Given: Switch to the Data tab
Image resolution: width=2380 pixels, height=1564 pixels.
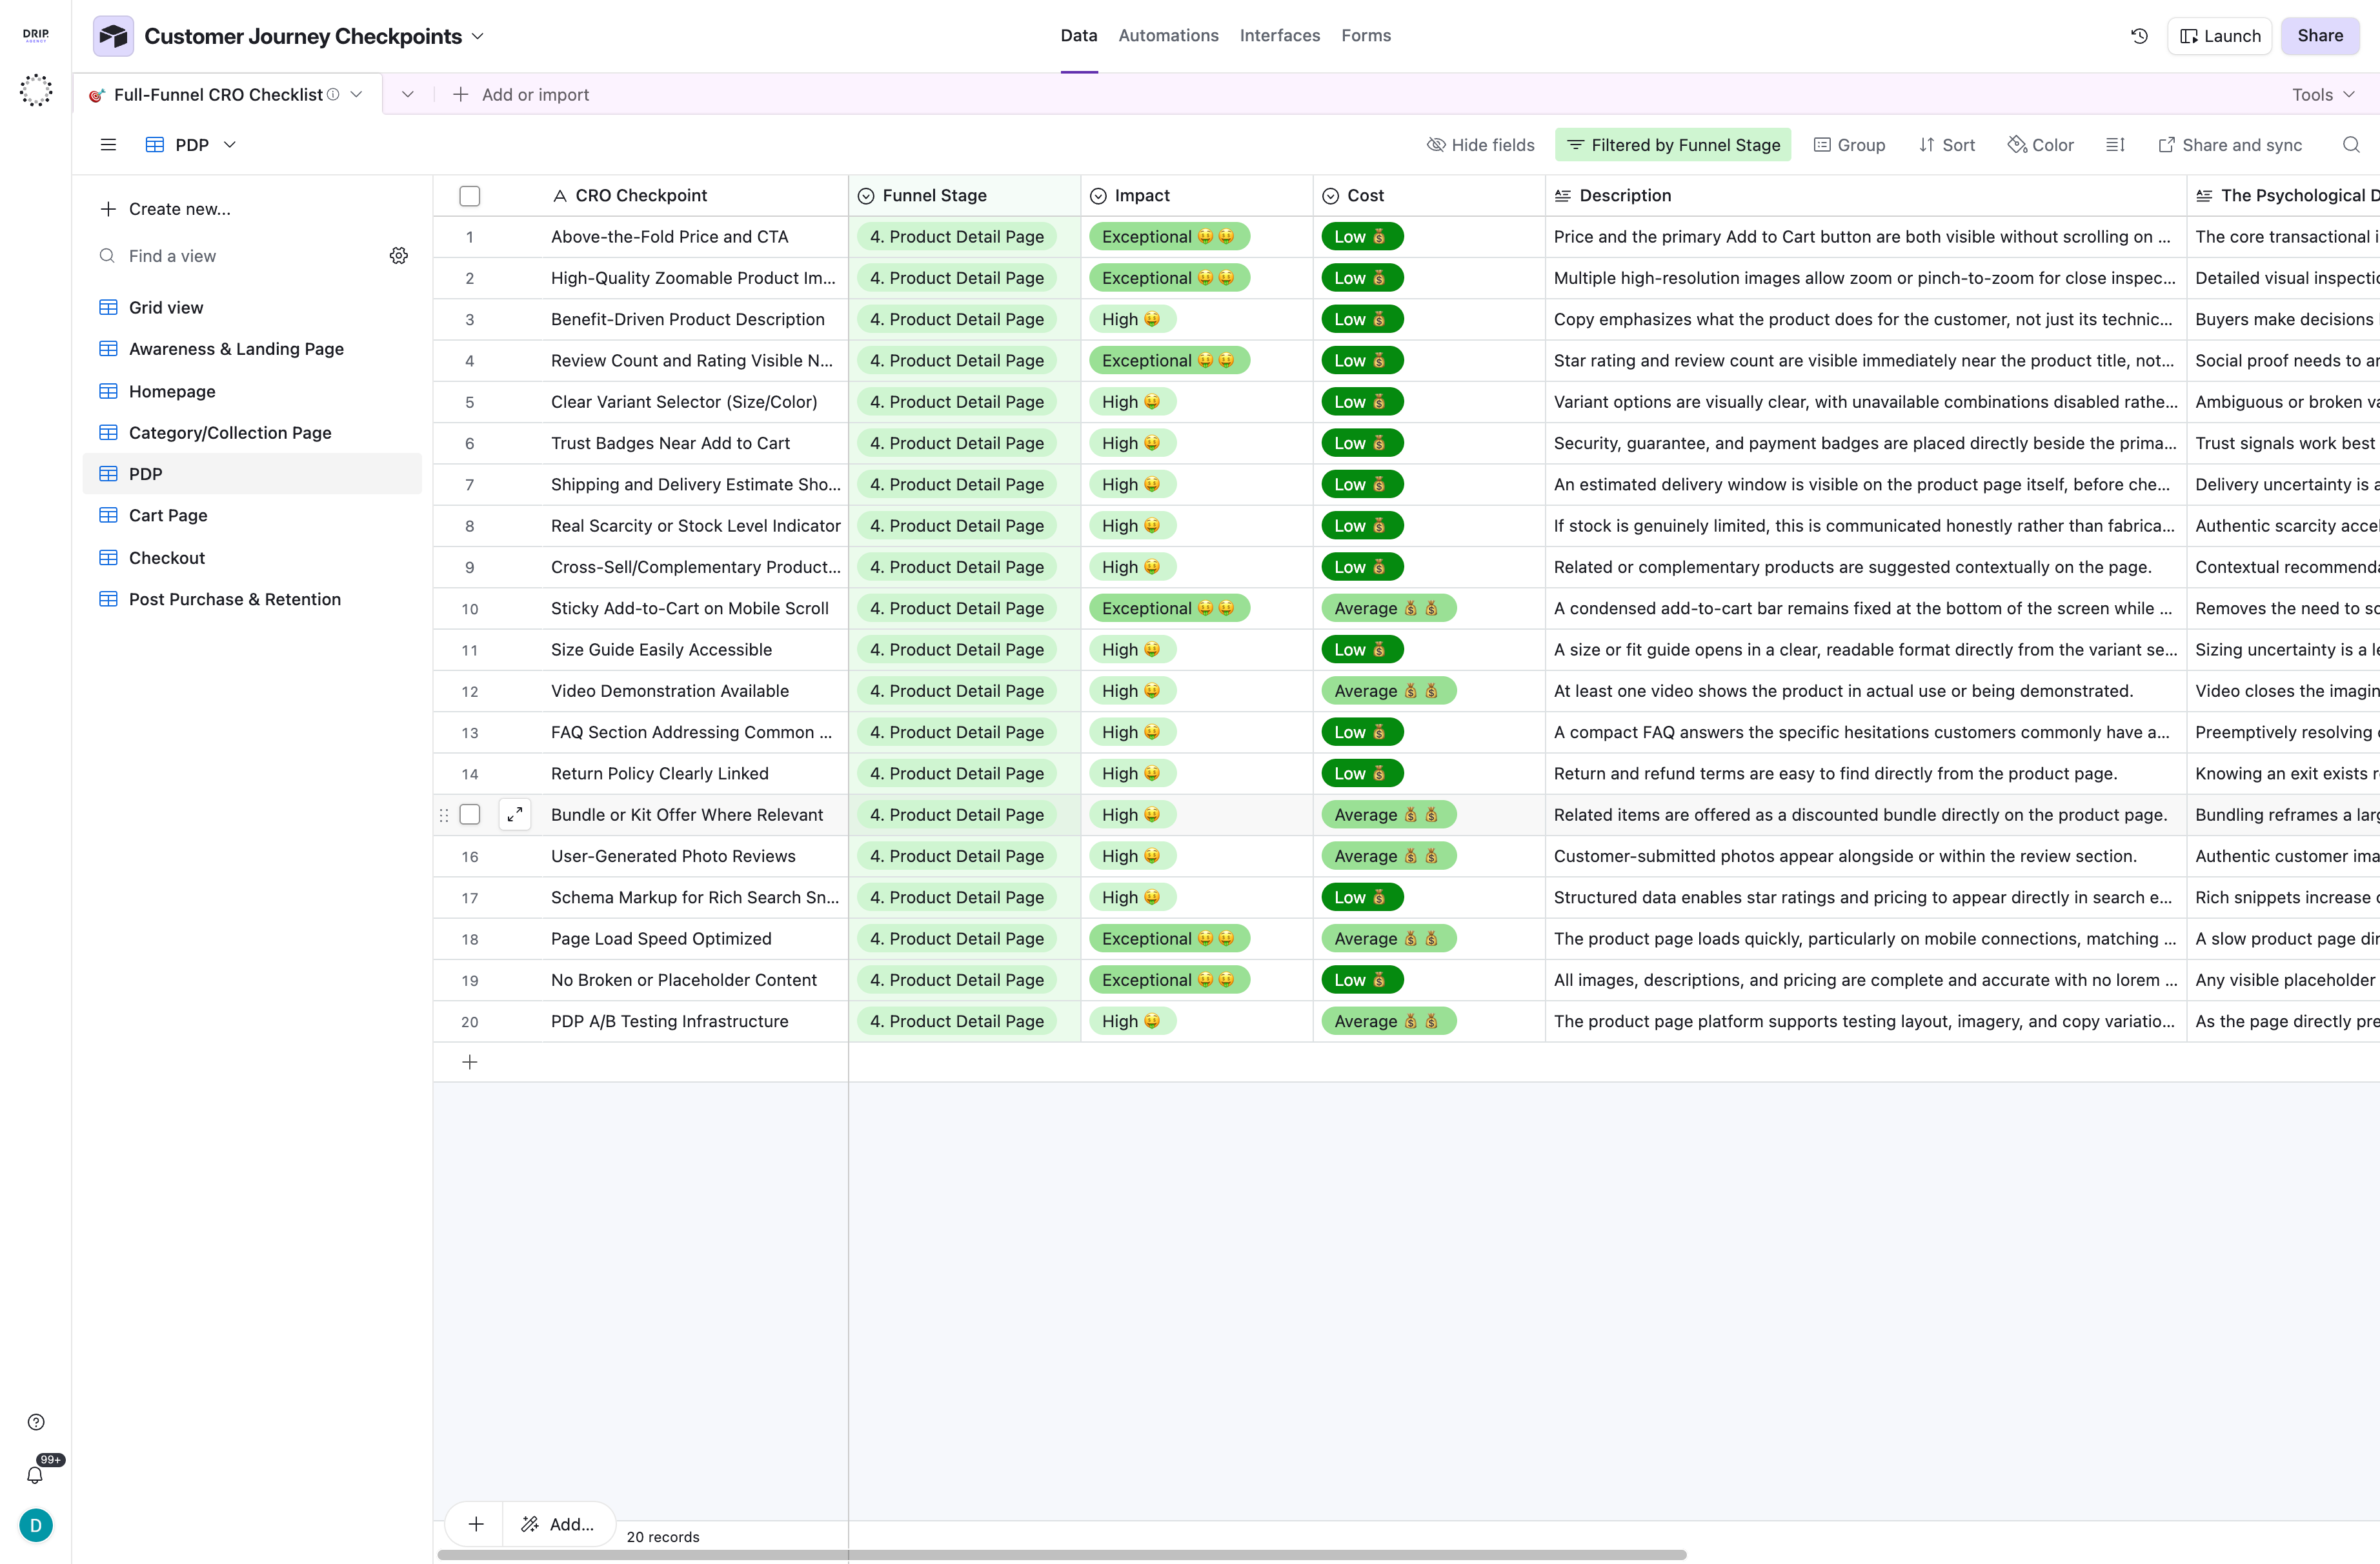Looking at the screenshot, I should [1079, 36].
